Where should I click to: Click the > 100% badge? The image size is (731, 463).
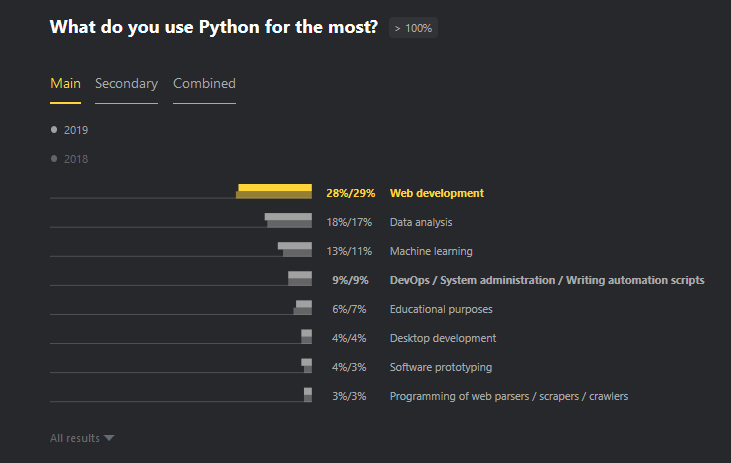click(x=413, y=28)
